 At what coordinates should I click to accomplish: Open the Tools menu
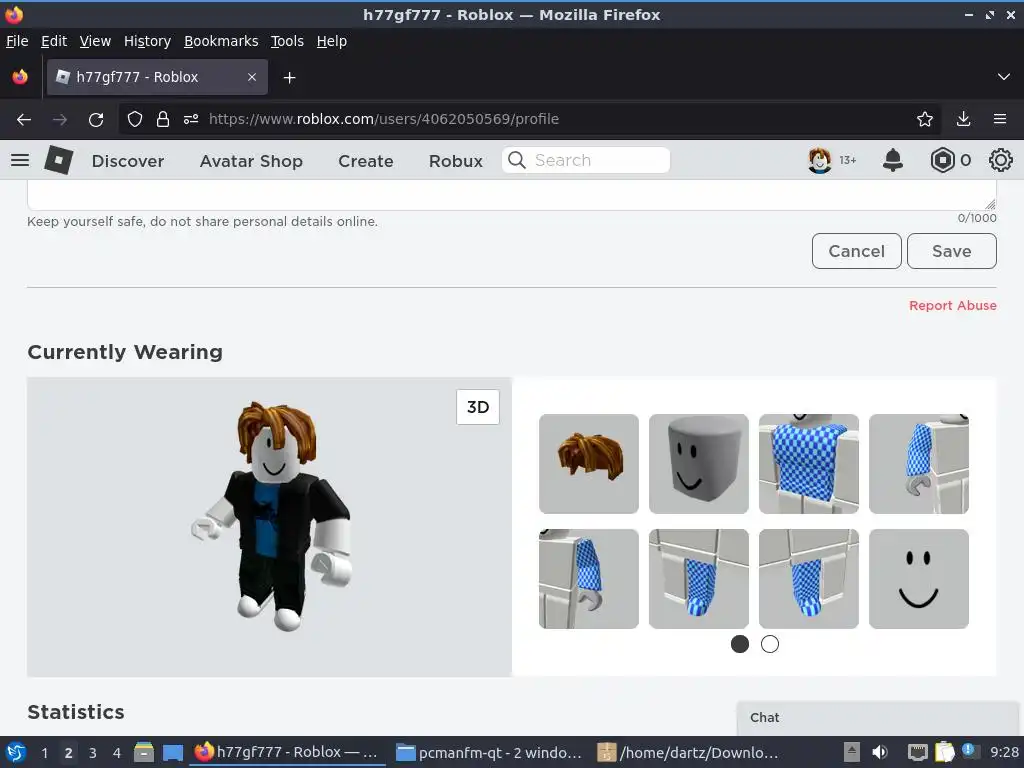coord(287,41)
